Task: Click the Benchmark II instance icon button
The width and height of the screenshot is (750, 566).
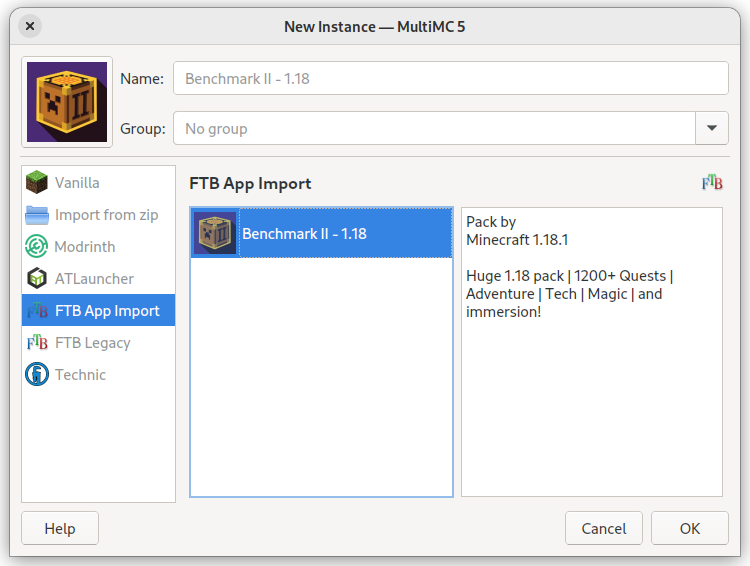Action: tap(67, 102)
